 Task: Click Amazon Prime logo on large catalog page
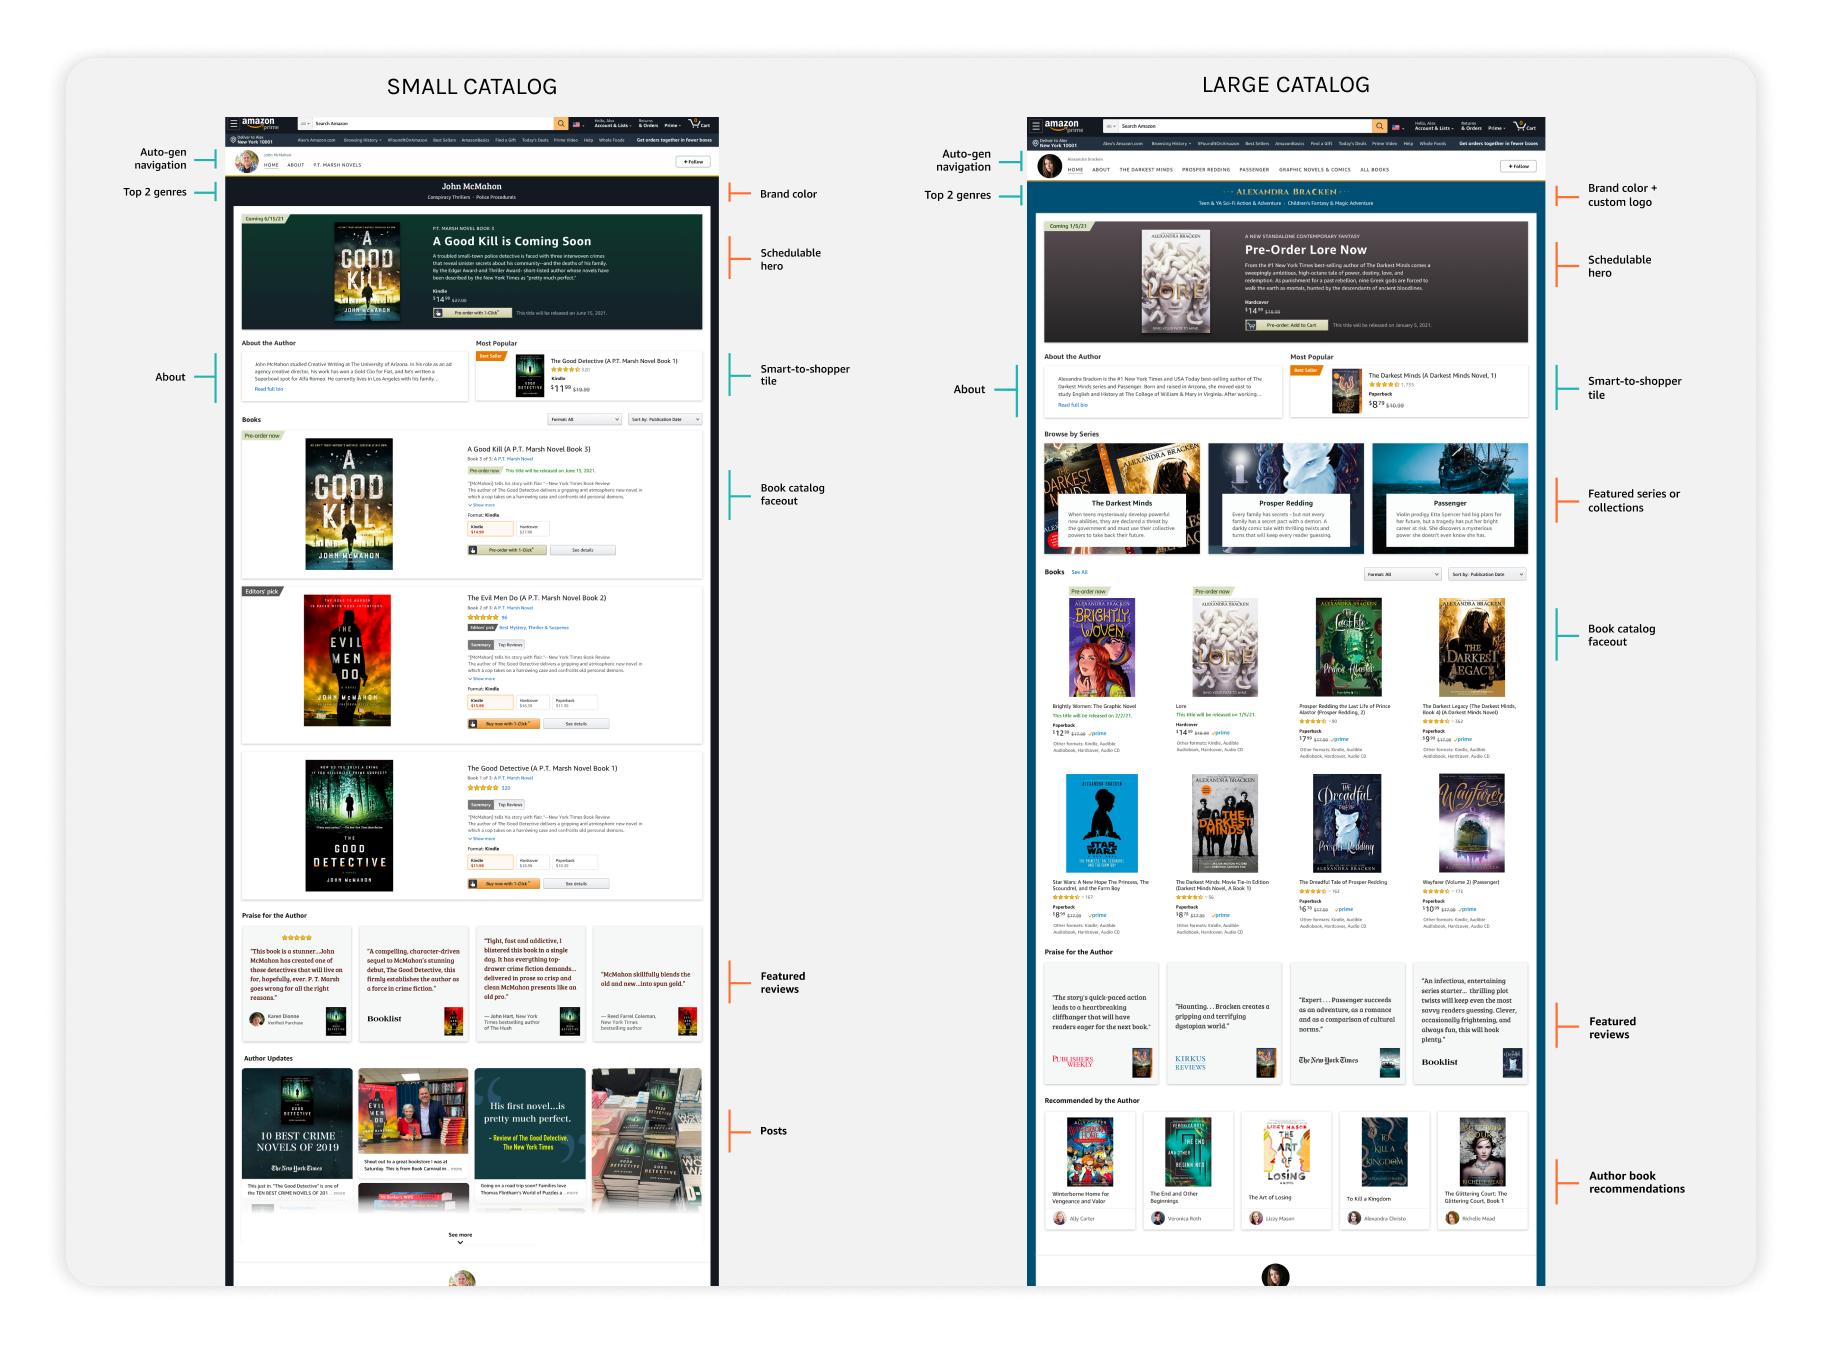[1063, 126]
